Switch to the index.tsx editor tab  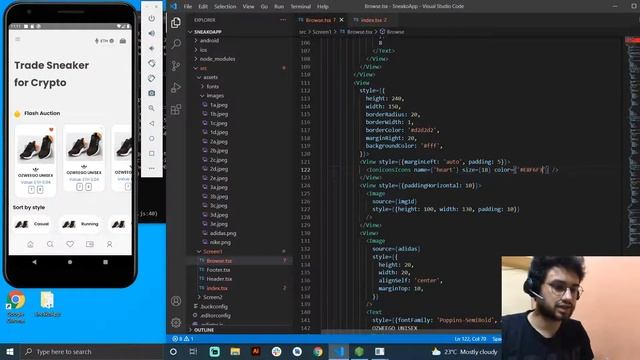(370, 20)
